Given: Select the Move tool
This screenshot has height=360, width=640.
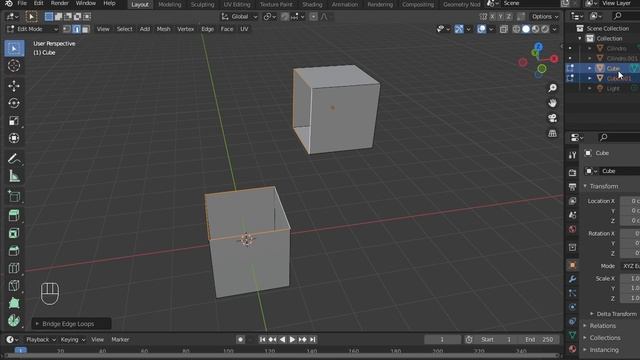Looking at the screenshot, I should [14, 86].
